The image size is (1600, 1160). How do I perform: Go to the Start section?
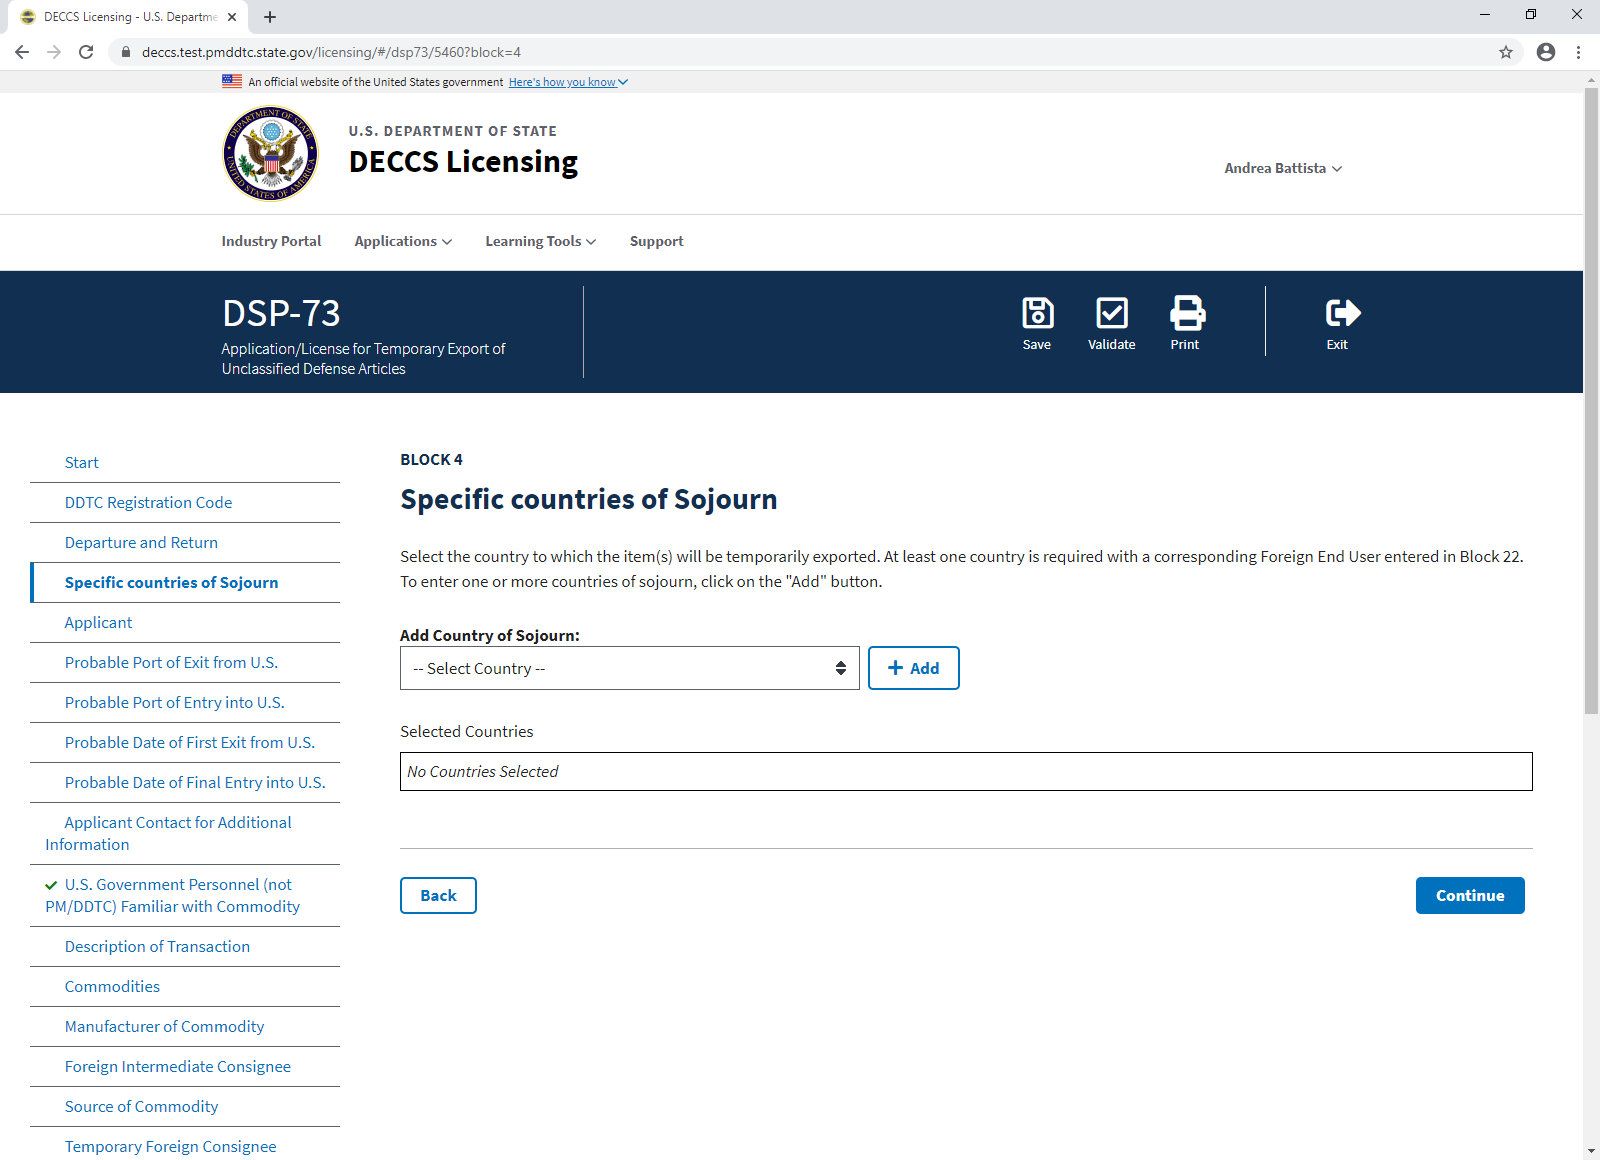pyautogui.click(x=82, y=463)
